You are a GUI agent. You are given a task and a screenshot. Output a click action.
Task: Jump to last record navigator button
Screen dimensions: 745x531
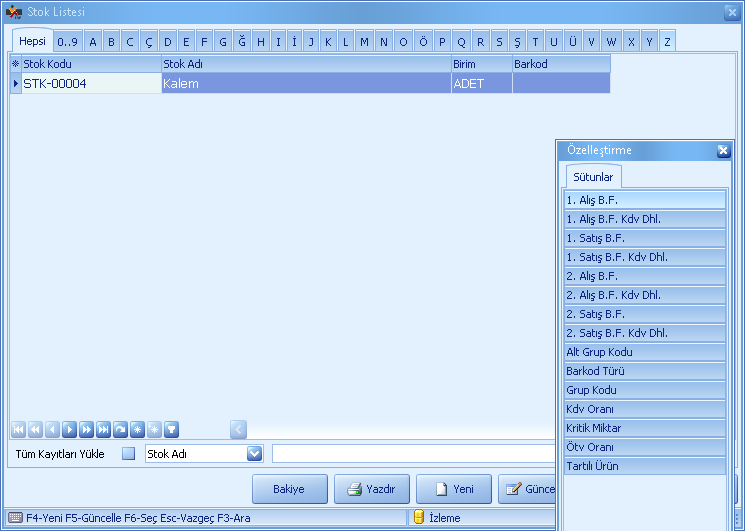[x=103, y=429]
